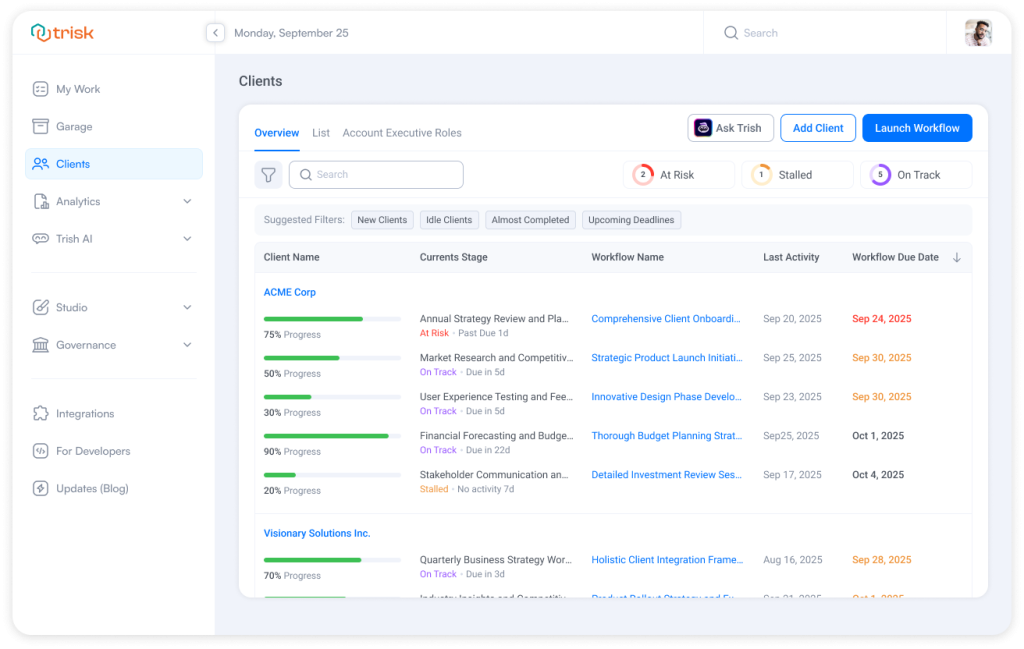1024x649 pixels.
Task: Toggle the Workflow Due Date sort arrow
Action: point(958,257)
